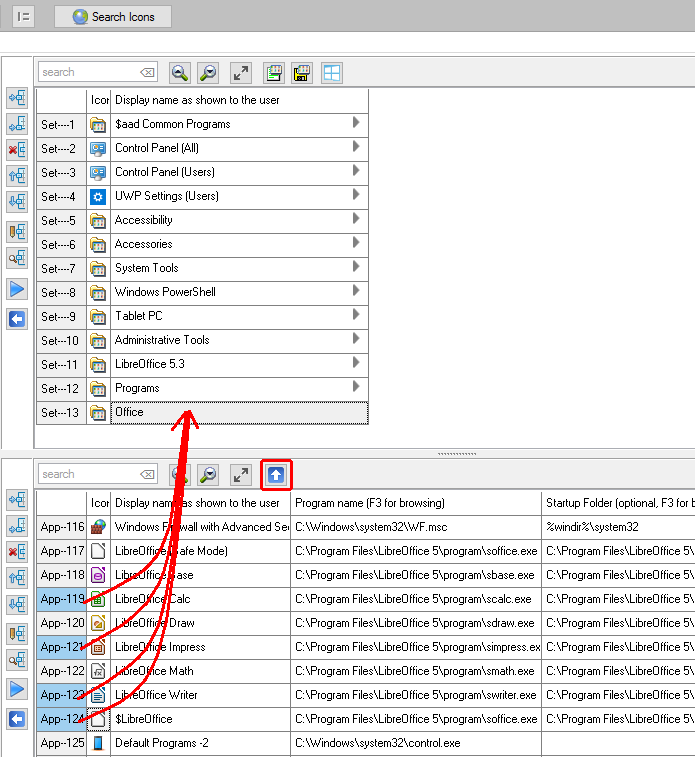695x757 pixels.
Task: Expand the Windows PowerShell set arrow
Action: click(356, 291)
